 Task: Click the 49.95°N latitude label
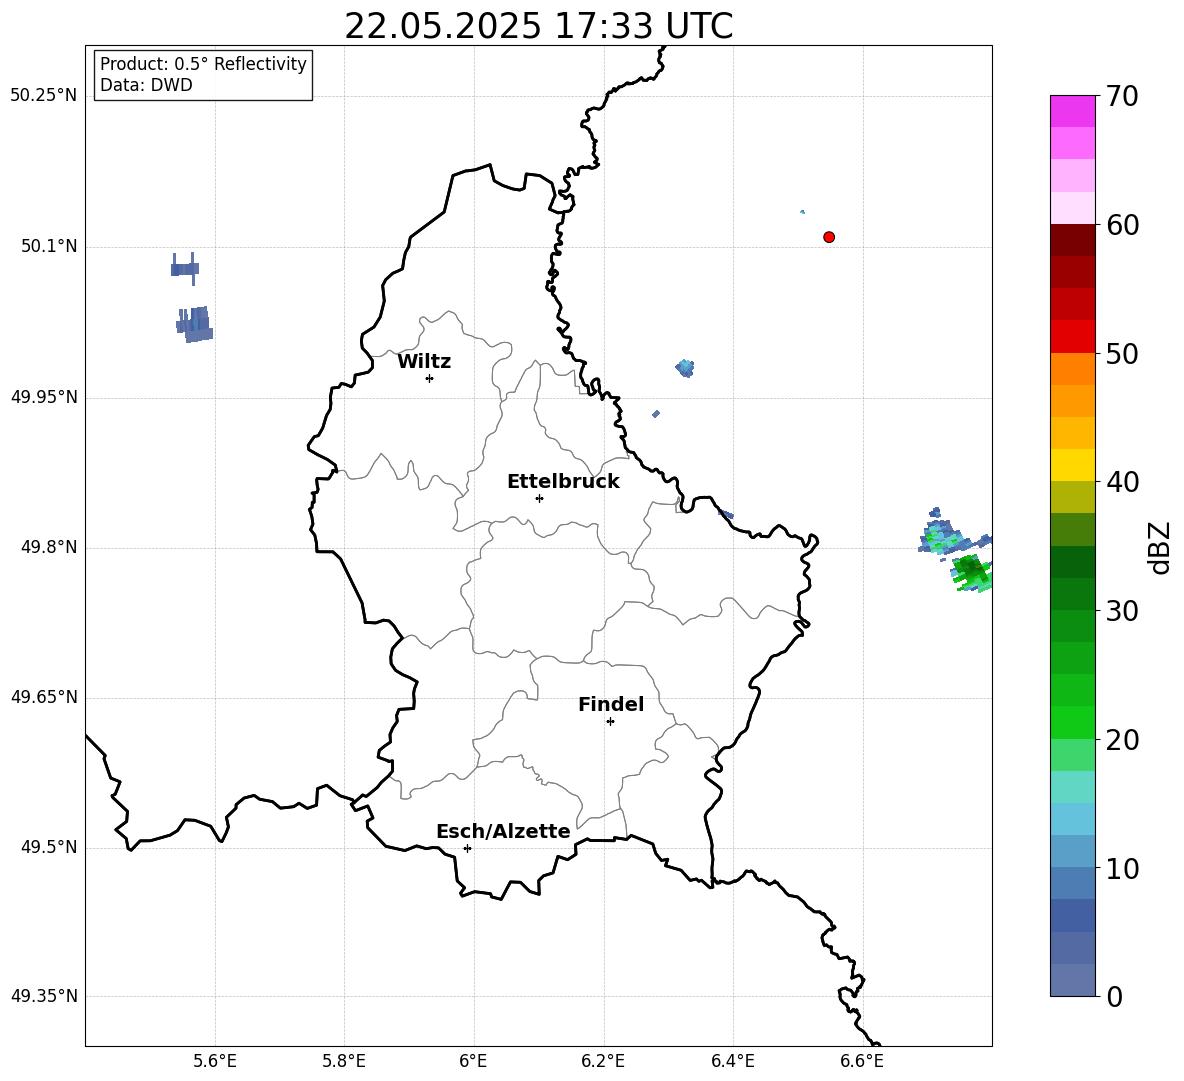[44, 396]
